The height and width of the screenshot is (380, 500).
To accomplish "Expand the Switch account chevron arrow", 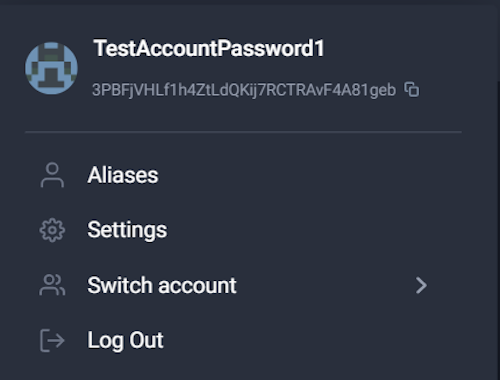I will point(421,285).
